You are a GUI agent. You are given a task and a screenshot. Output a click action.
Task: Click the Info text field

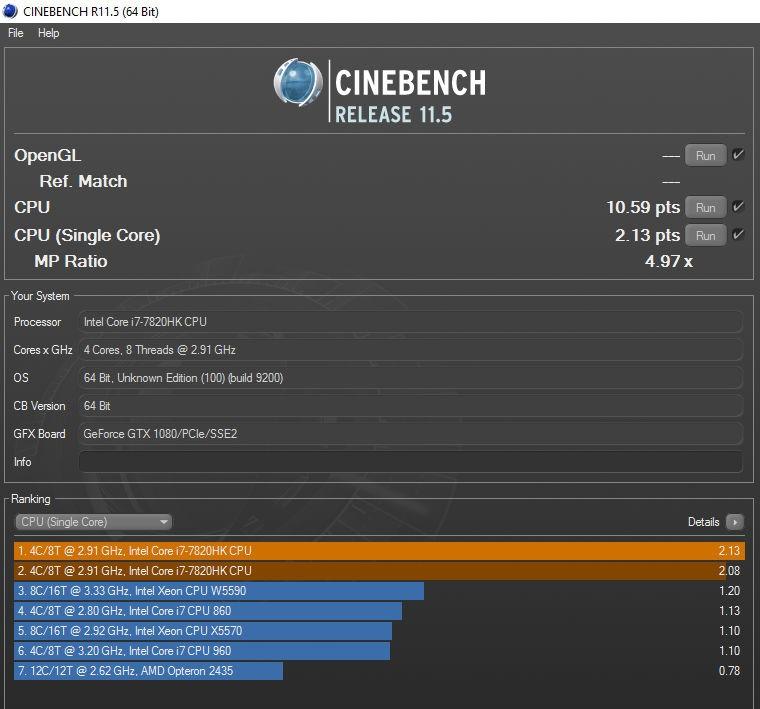click(410, 462)
